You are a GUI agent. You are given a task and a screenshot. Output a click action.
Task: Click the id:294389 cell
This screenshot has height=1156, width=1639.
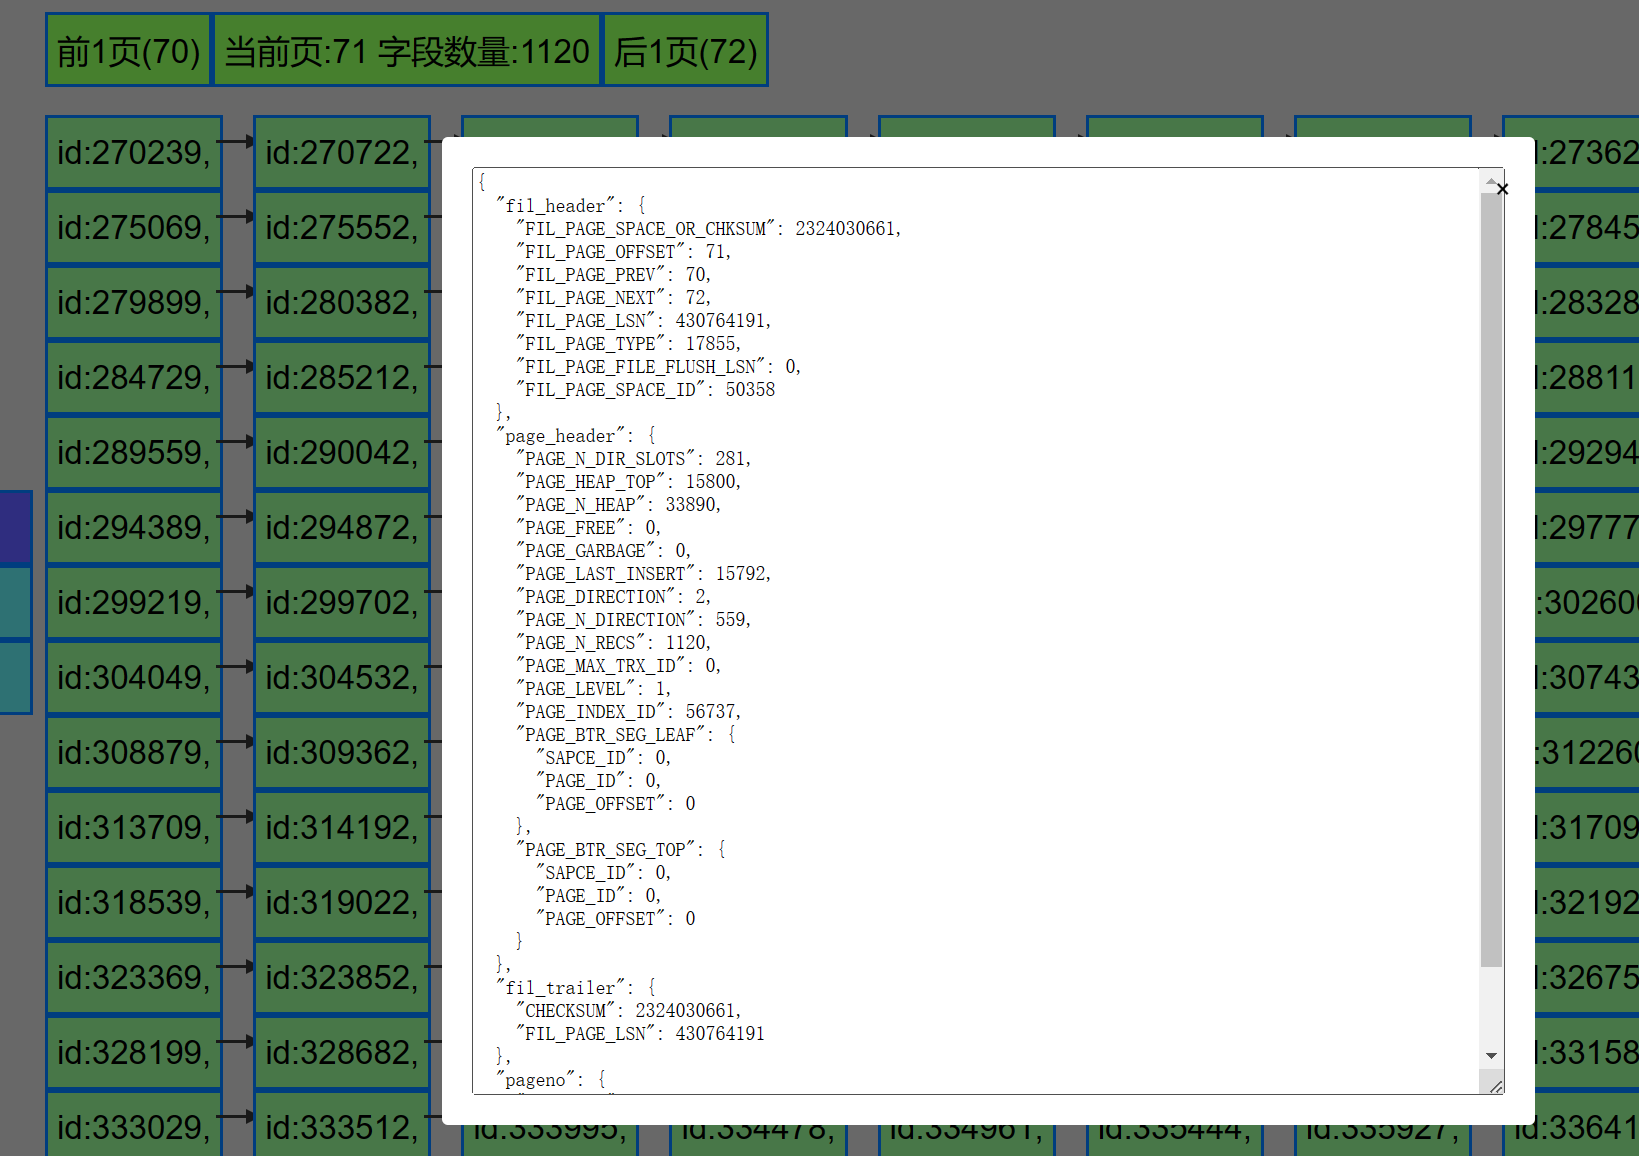(134, 527)
